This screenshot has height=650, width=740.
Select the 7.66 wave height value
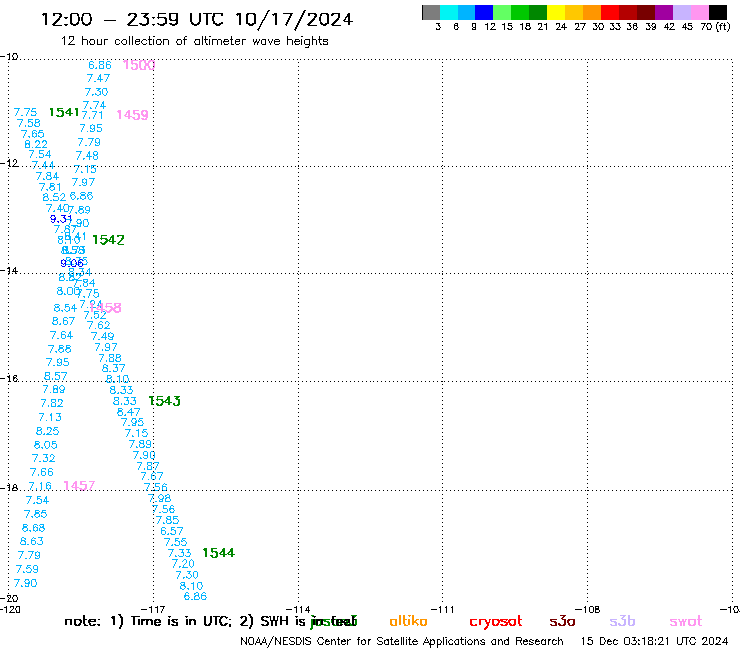tap(42, 473)
